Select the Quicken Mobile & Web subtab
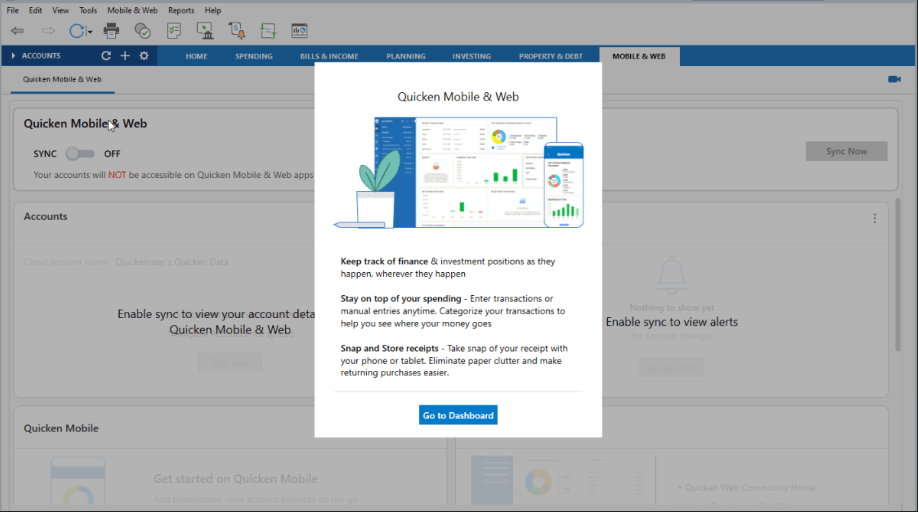The height and width of the screenshot is (512, 919). click(x=62, y=79)
